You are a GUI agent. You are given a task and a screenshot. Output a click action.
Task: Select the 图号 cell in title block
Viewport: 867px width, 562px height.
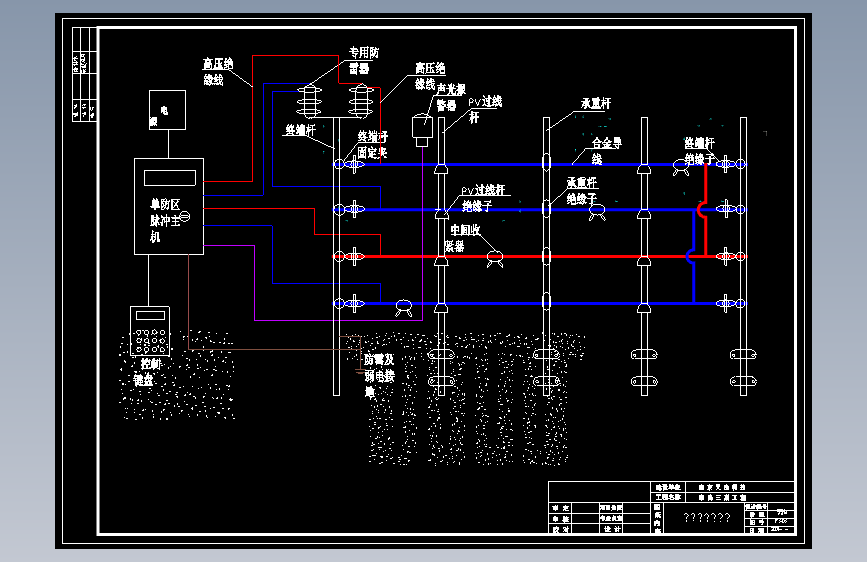[x=756, y=521]
